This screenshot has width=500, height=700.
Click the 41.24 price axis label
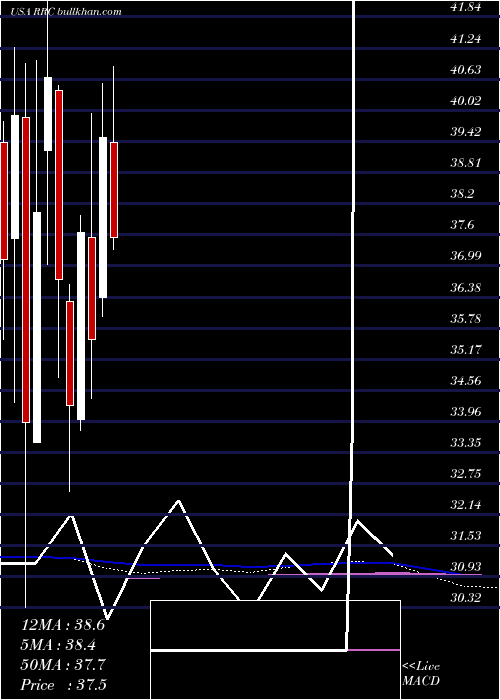click(466, 38)
